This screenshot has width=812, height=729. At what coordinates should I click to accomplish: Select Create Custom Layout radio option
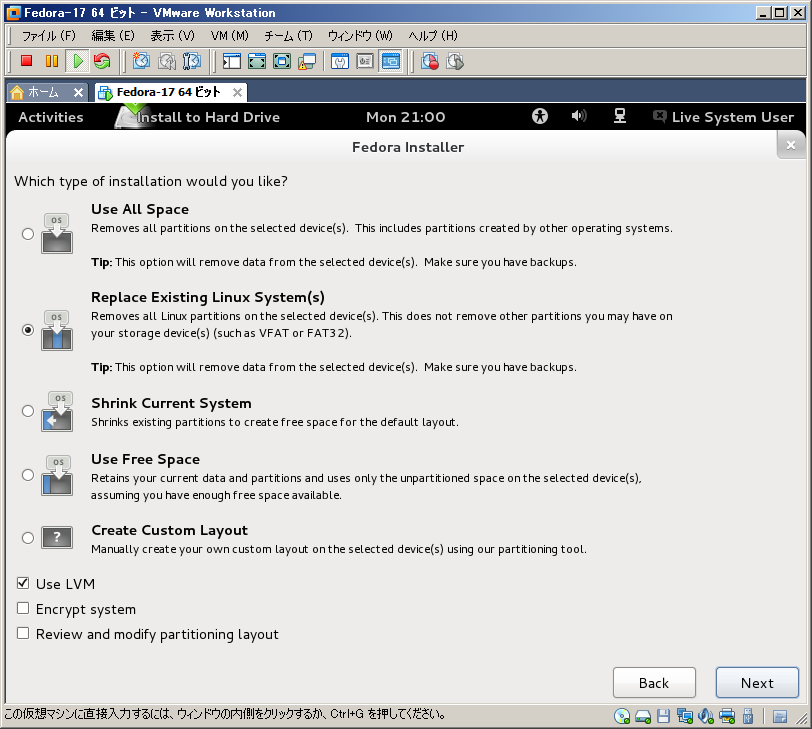pyautogui.click(x=28, y=539)
